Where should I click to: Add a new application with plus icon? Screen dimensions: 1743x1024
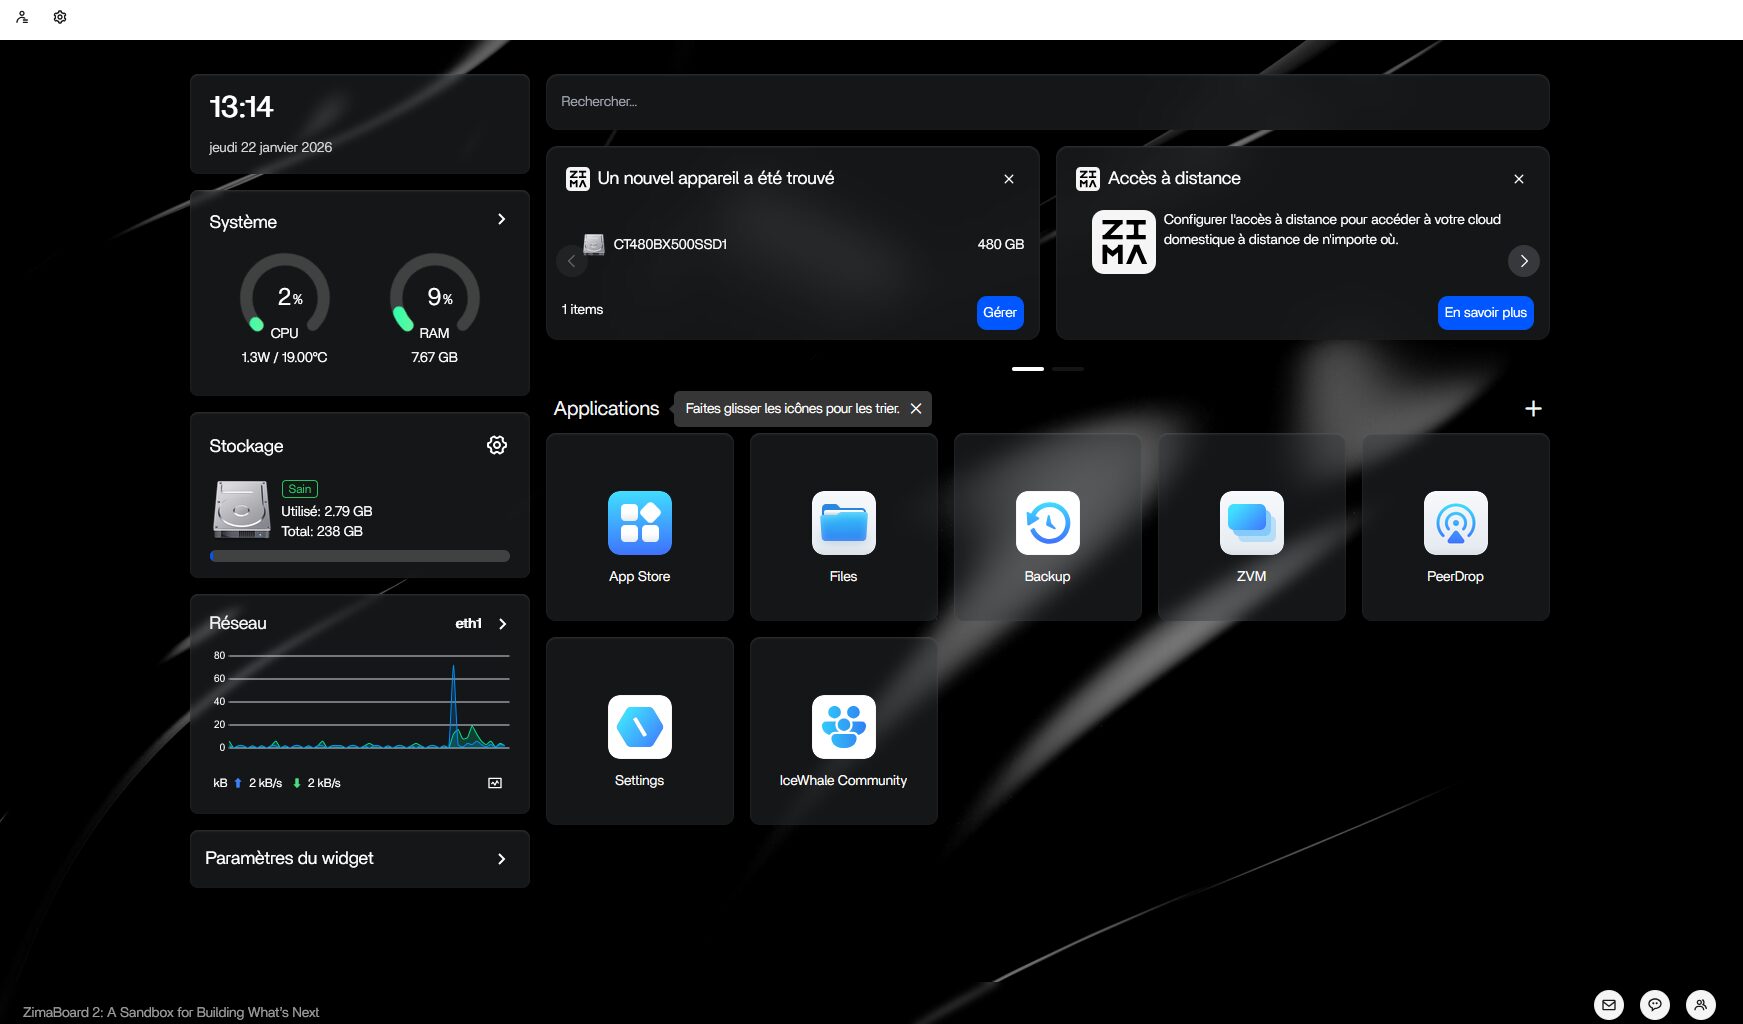pyautogui.click(x=1532, y=409)
